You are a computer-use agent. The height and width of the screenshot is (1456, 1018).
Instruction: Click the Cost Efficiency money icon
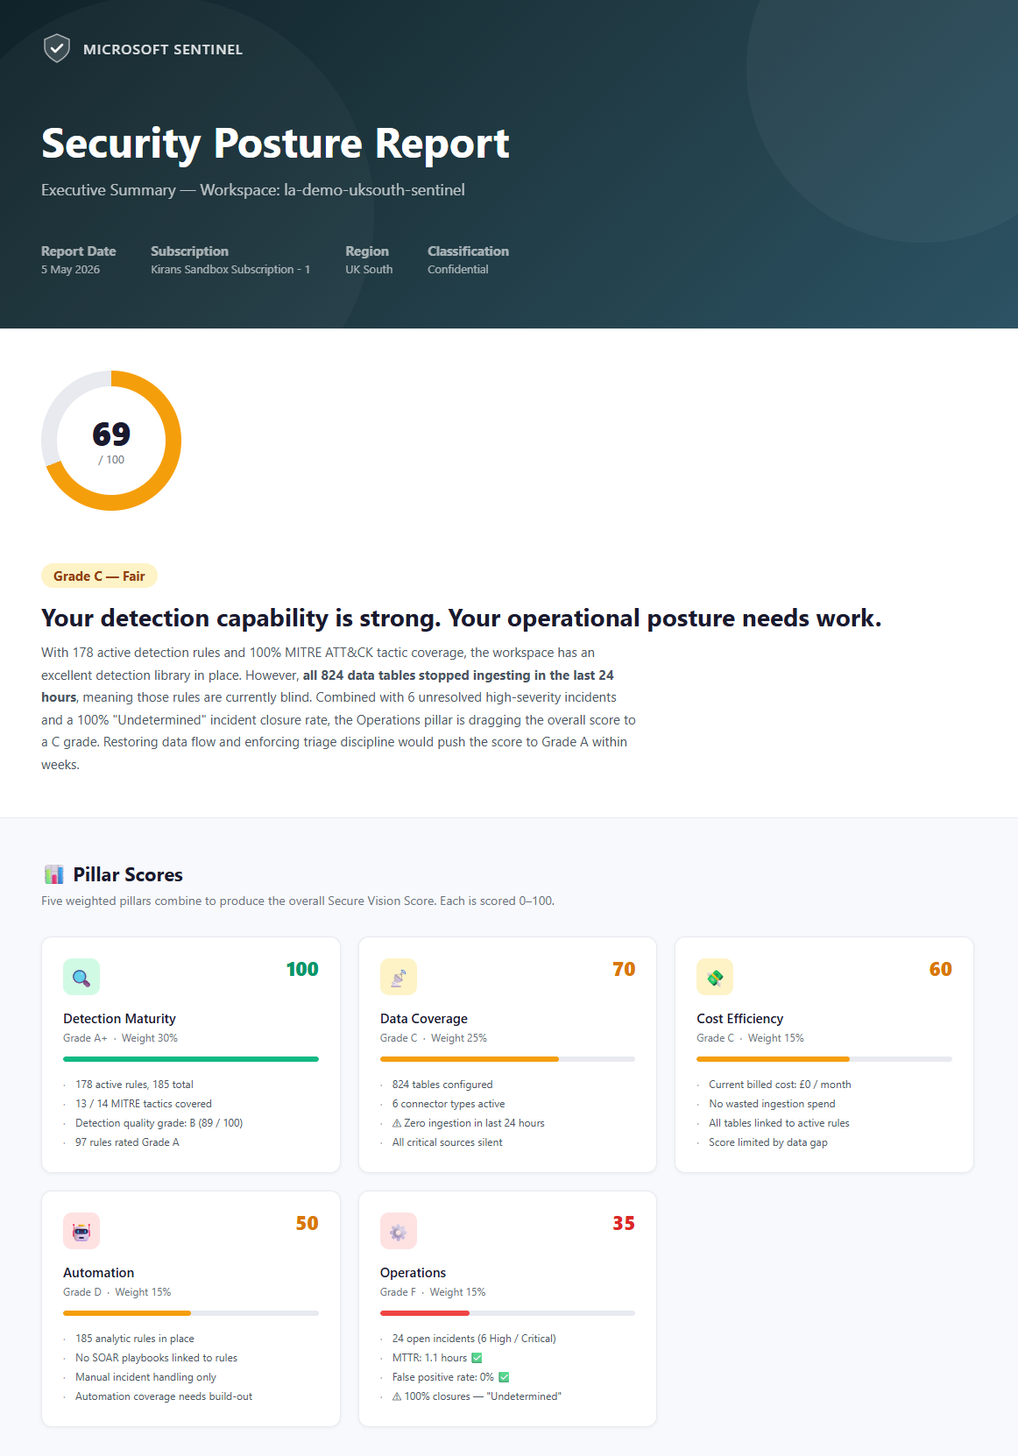pyautogui.click(x=715, y=977)
